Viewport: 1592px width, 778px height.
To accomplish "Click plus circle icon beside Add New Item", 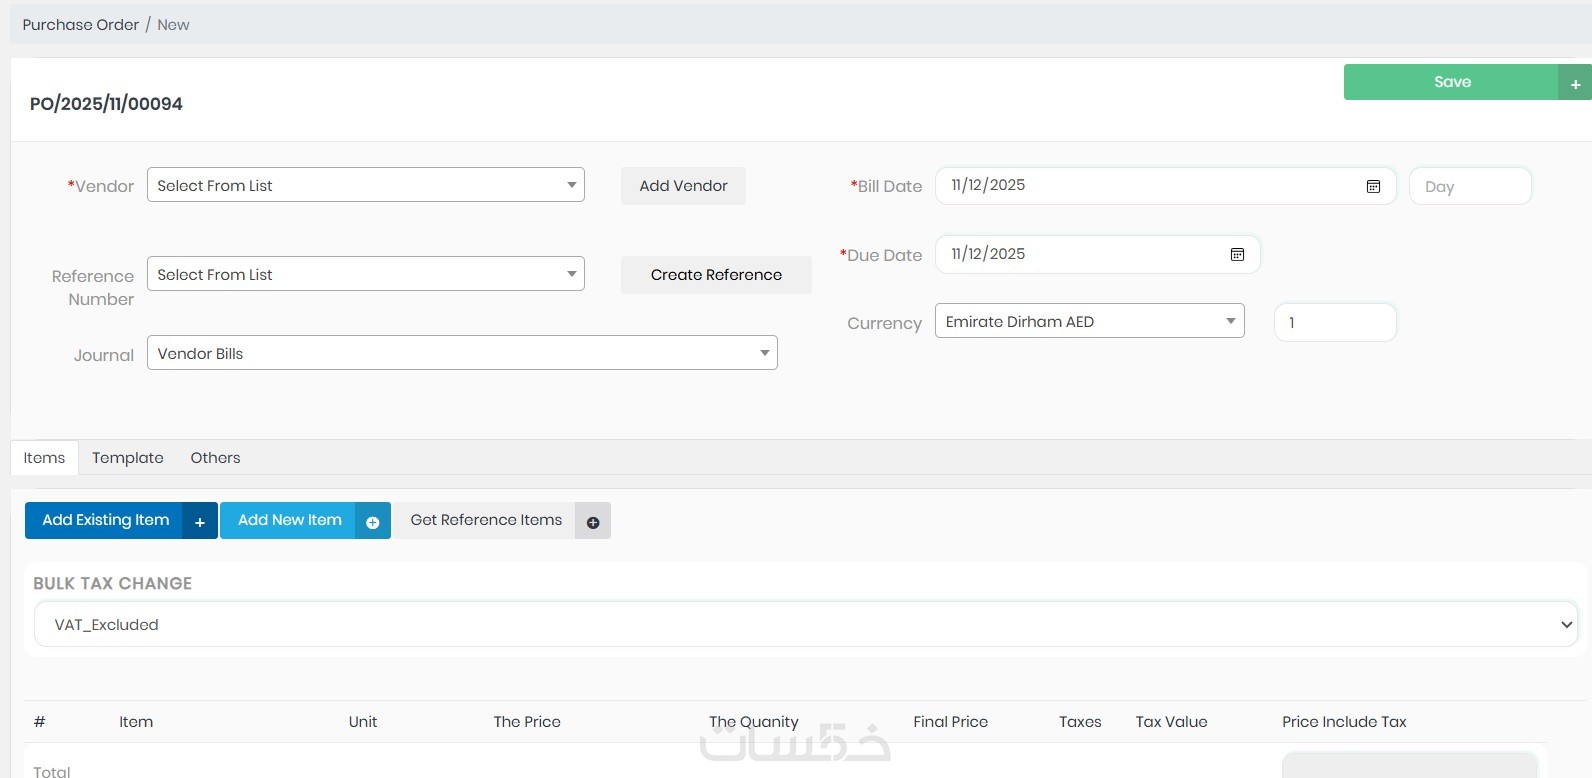I will pyautogui.click(x=373, y=521).
